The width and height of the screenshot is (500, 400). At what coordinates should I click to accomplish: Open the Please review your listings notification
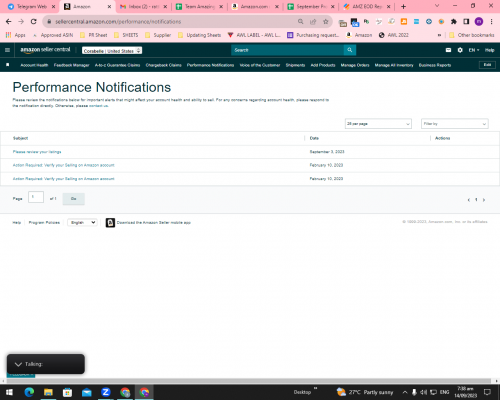pos(37,152)
